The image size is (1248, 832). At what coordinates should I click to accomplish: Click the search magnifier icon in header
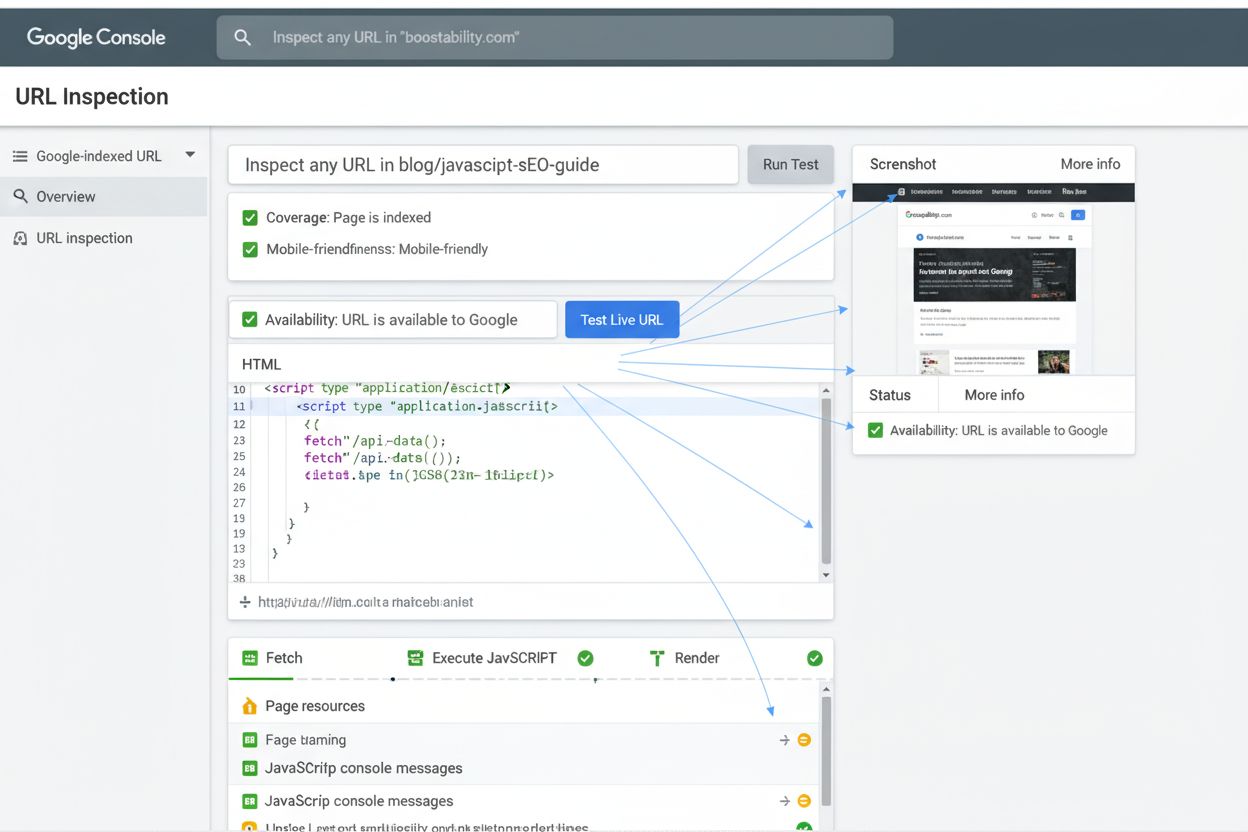tap(242, 37)
